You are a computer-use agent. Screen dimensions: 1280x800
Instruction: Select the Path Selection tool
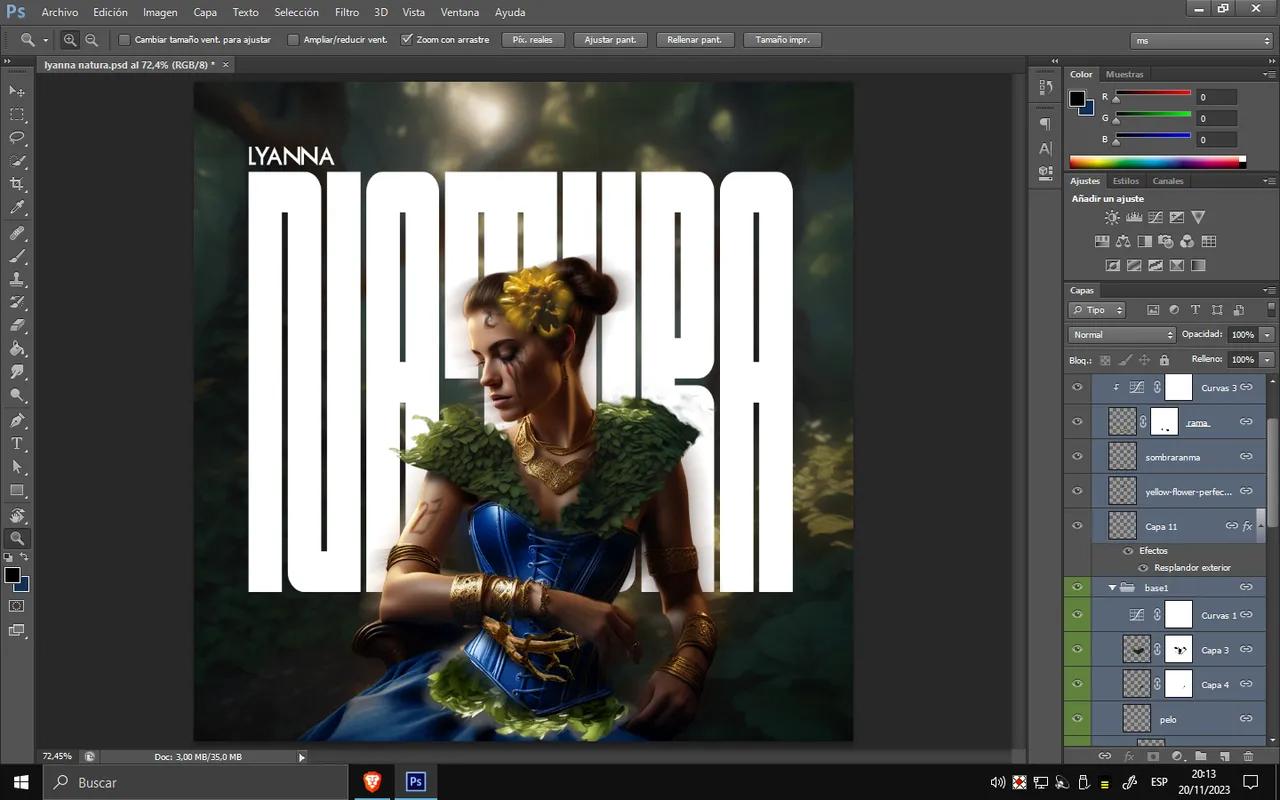(x=17, y=467)
